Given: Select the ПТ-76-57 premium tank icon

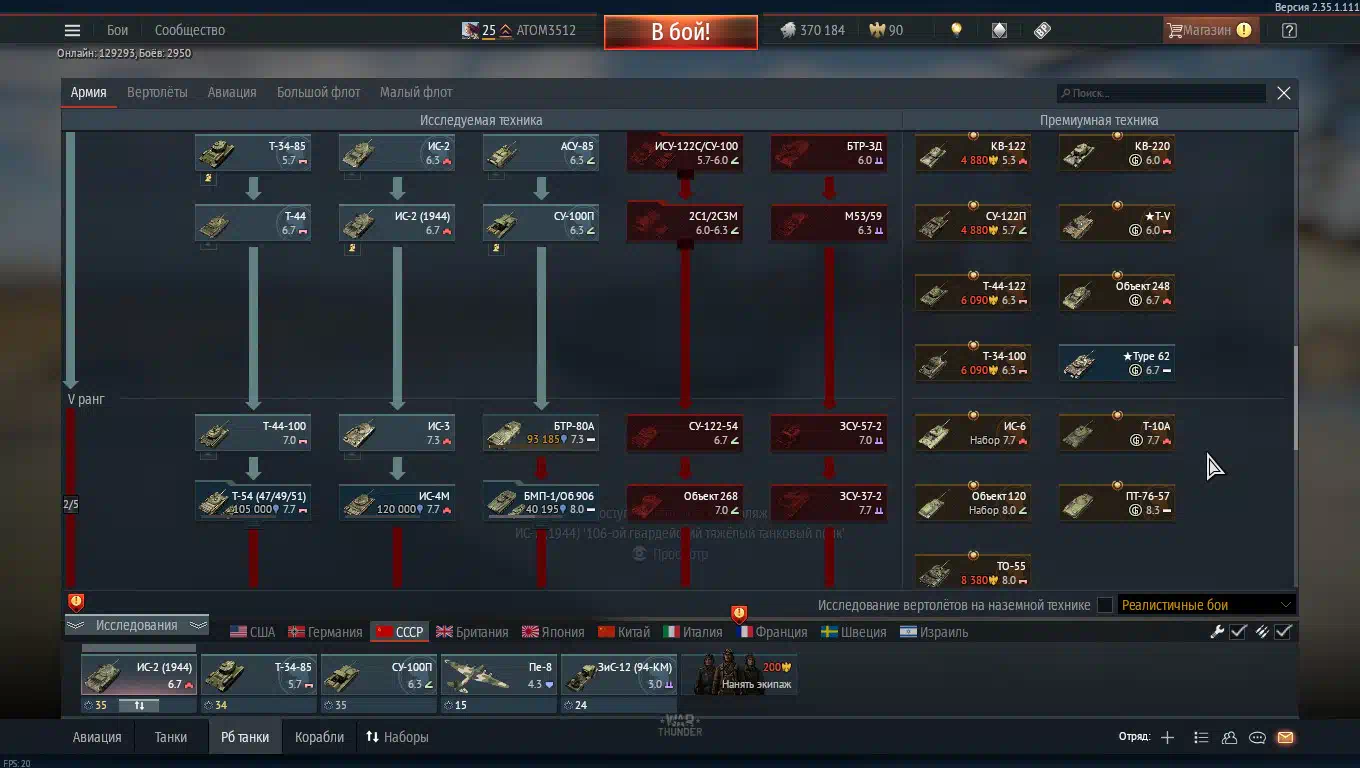Looking at the screenshot, I should tap(1117, 503).
